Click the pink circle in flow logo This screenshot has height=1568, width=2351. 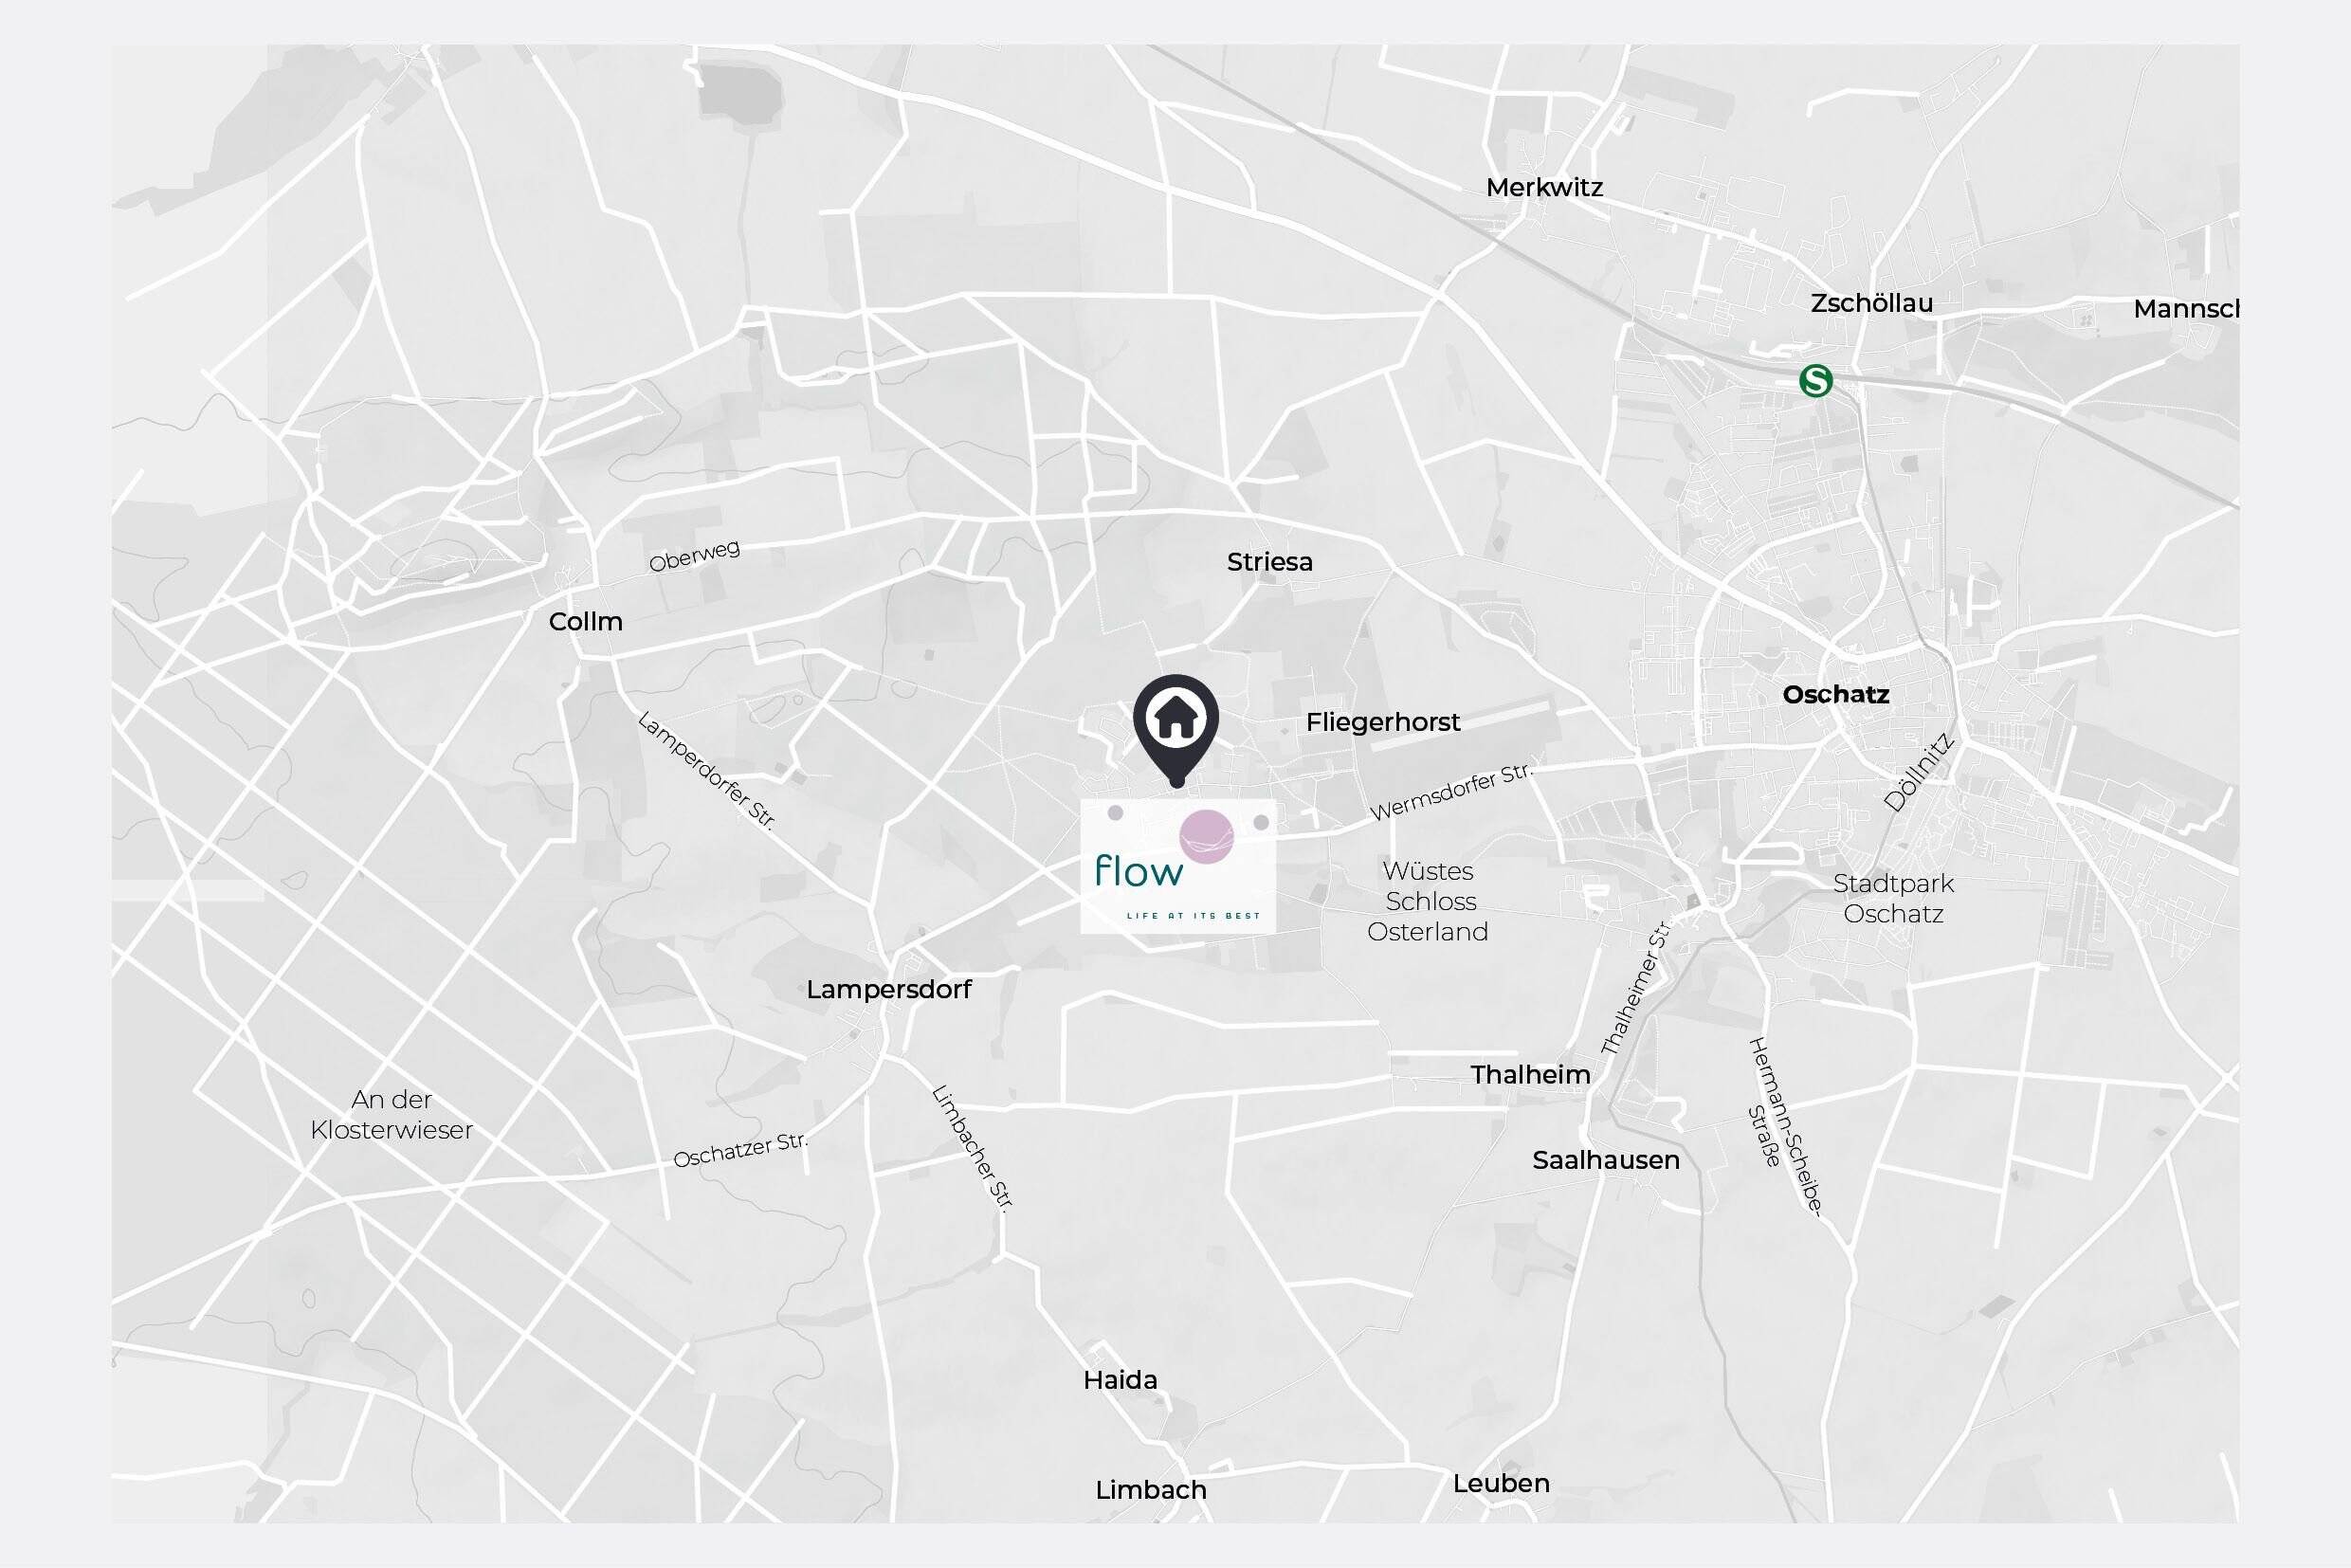coord(1207,836)
